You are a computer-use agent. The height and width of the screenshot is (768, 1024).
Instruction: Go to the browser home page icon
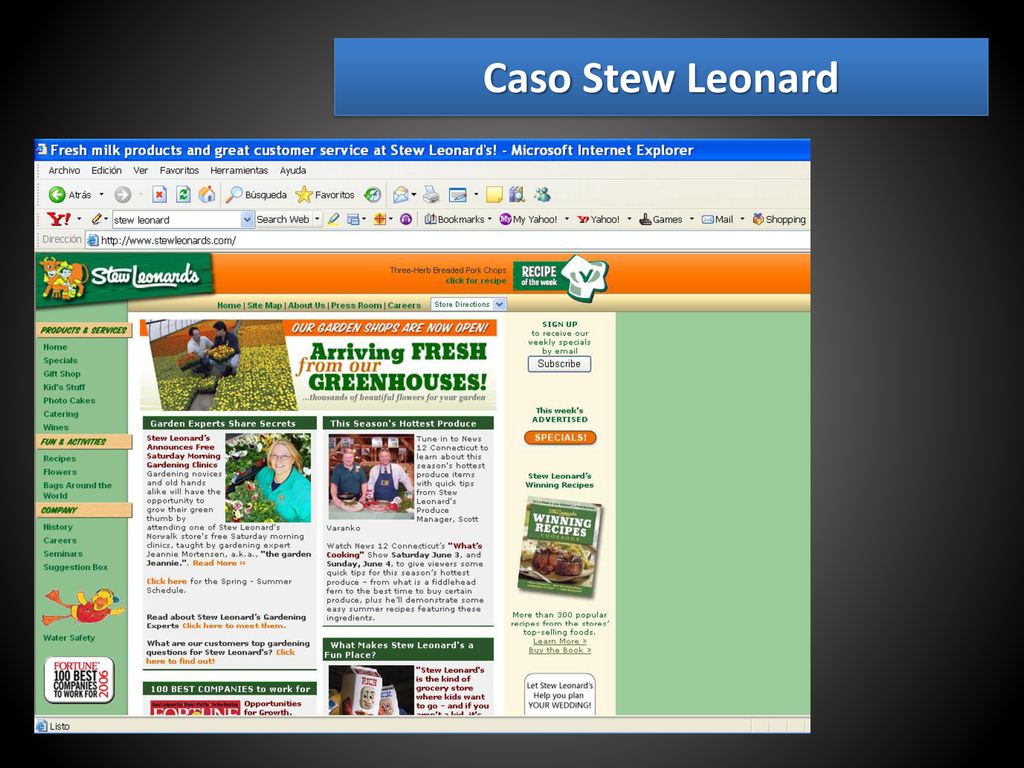[207, 194]
